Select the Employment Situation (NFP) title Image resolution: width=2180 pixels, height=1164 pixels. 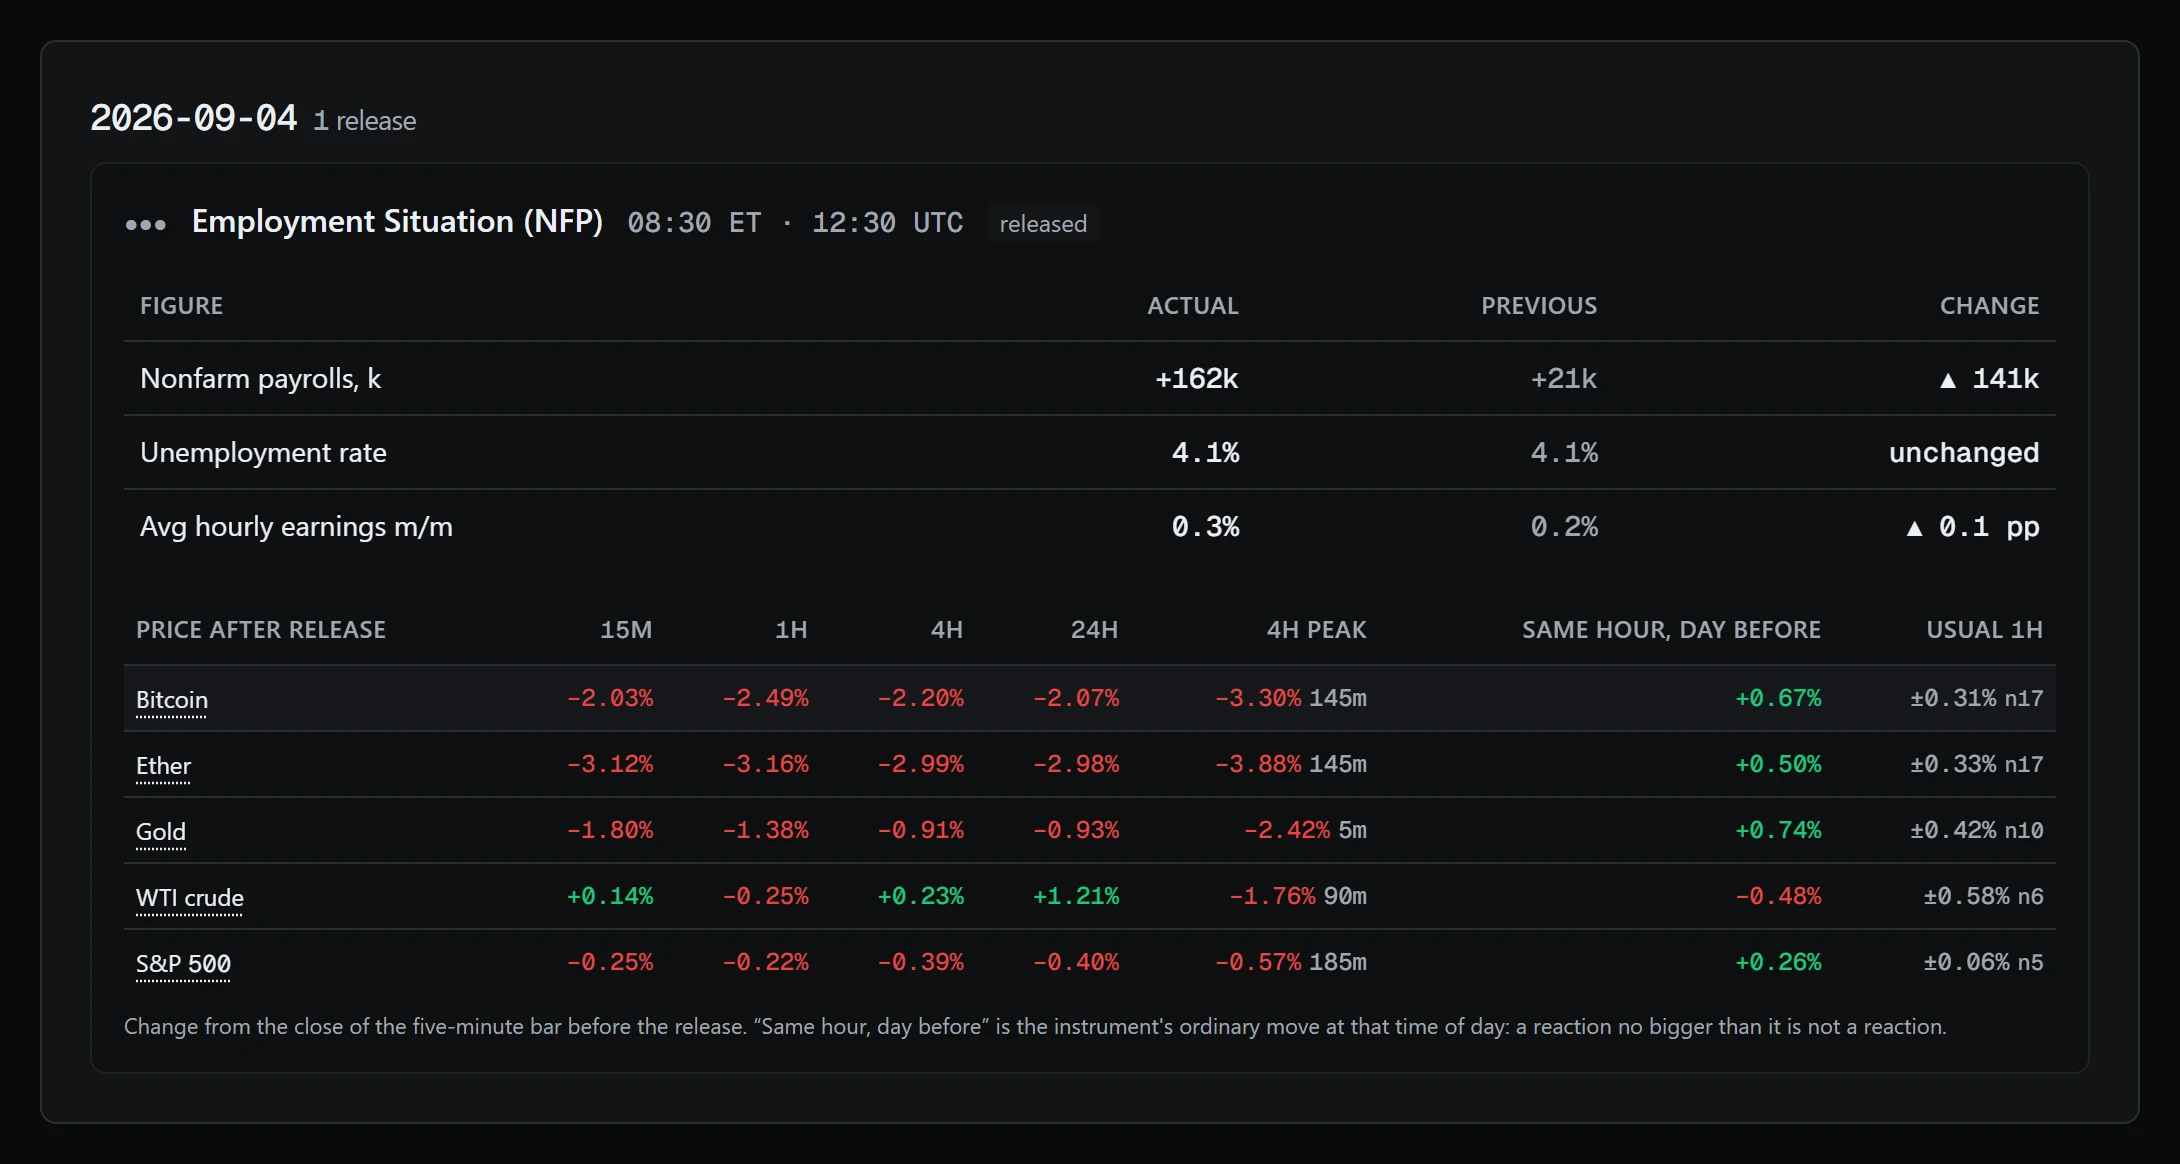397,221
